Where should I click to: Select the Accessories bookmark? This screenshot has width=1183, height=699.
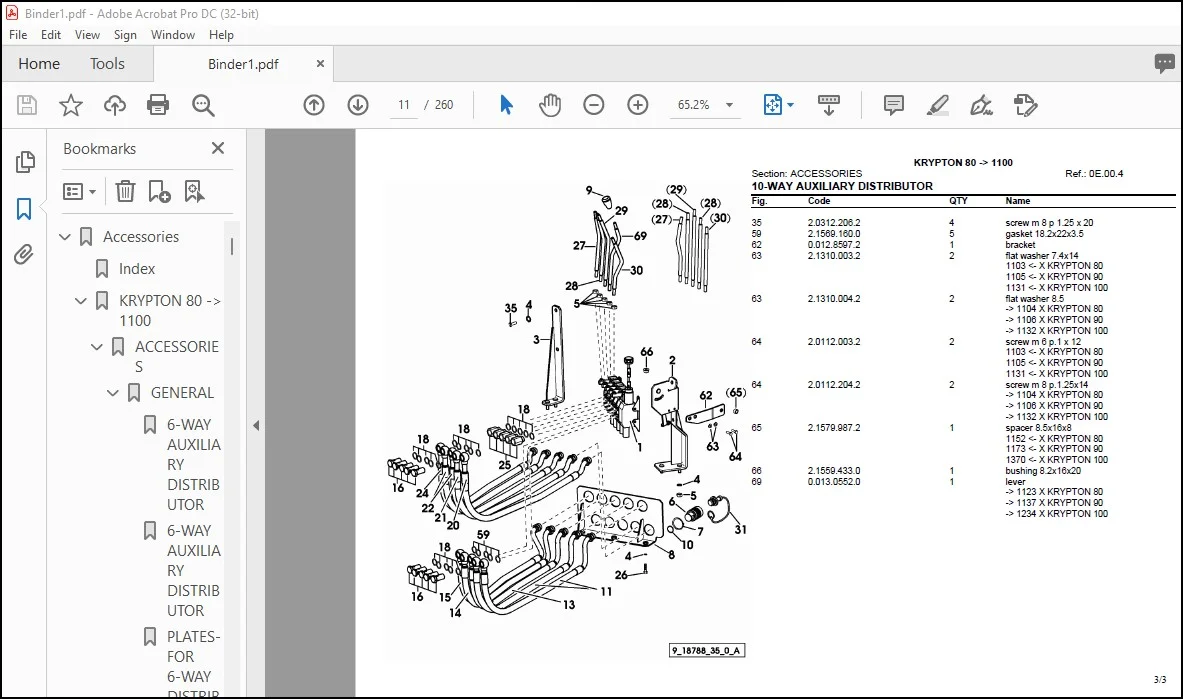point(141,237)
